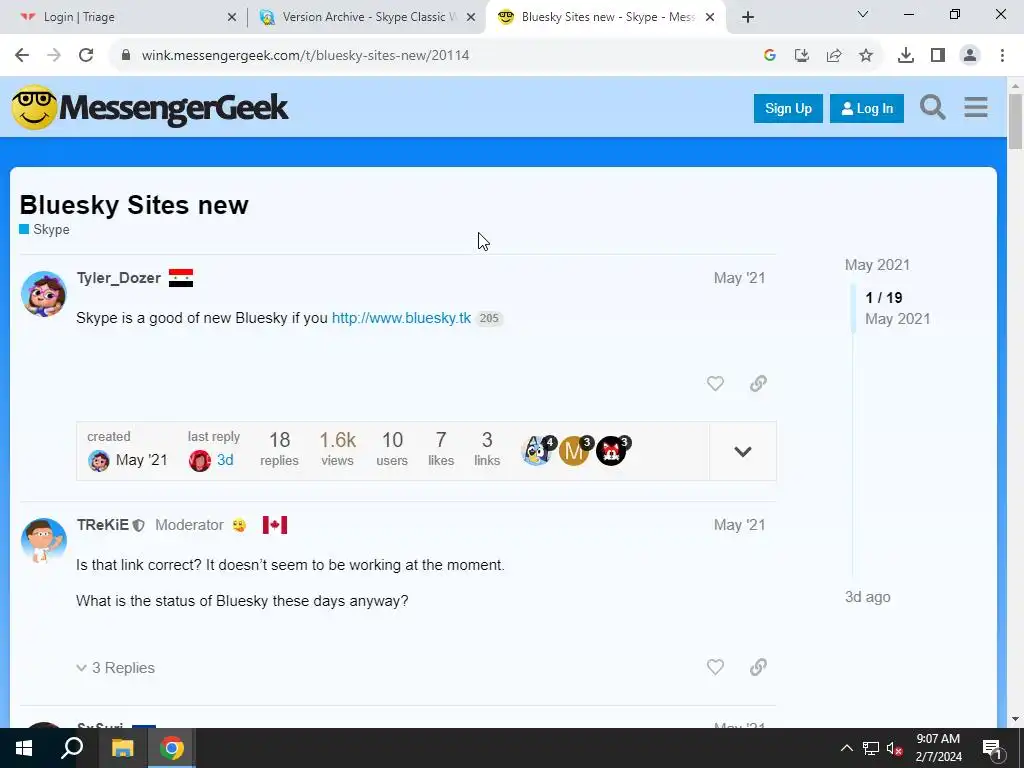Click the topic creator's small avatar under created
This screenshot has height=768, width=1024.
99,460
